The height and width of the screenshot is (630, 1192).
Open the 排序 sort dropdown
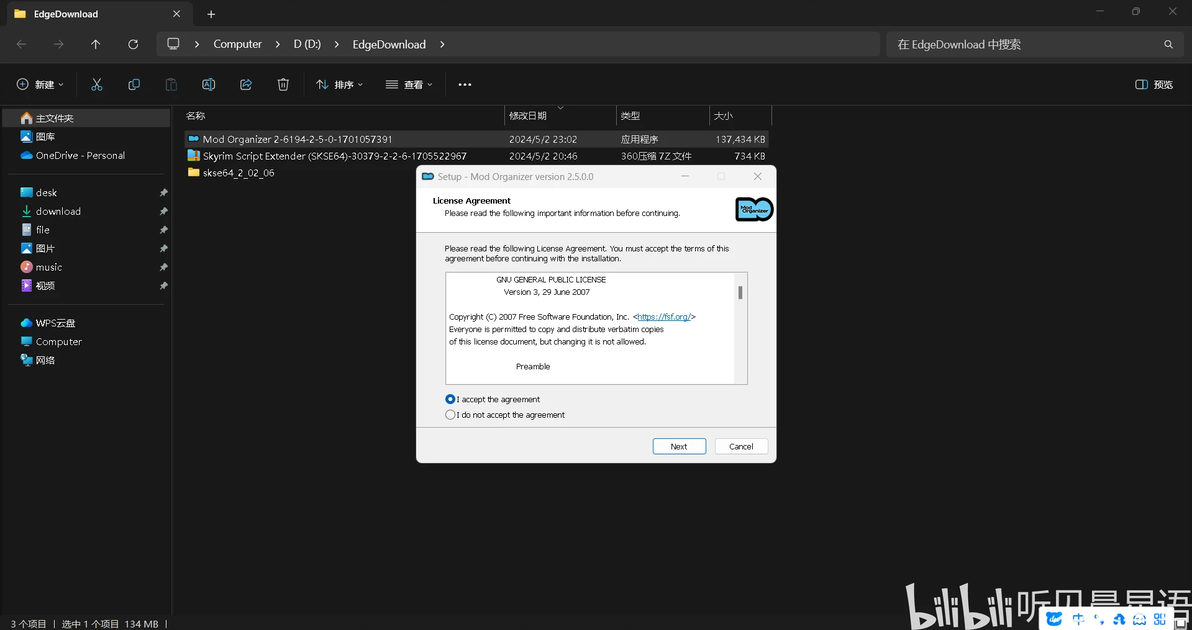[340, 84]
